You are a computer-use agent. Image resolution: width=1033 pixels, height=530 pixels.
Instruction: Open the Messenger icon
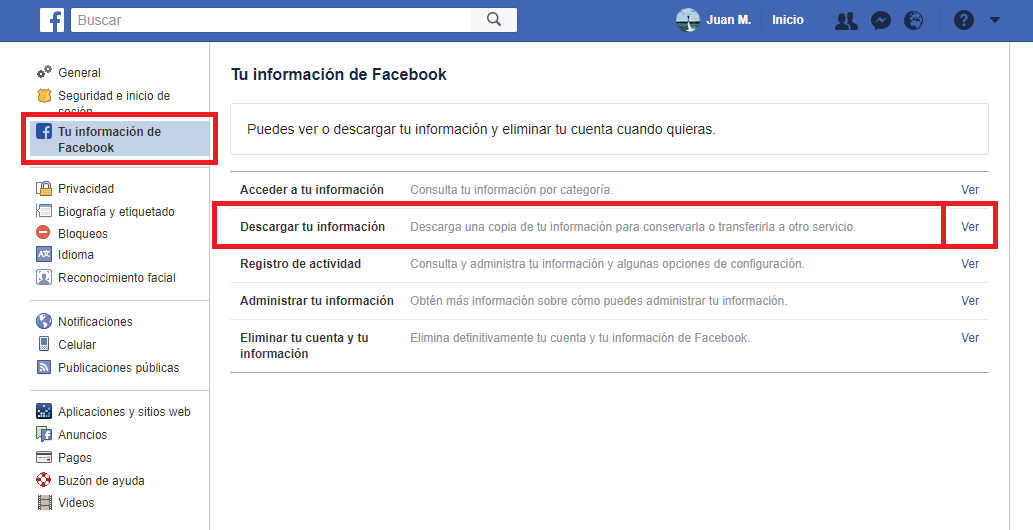pyautogui.click(x=881, y=21)
